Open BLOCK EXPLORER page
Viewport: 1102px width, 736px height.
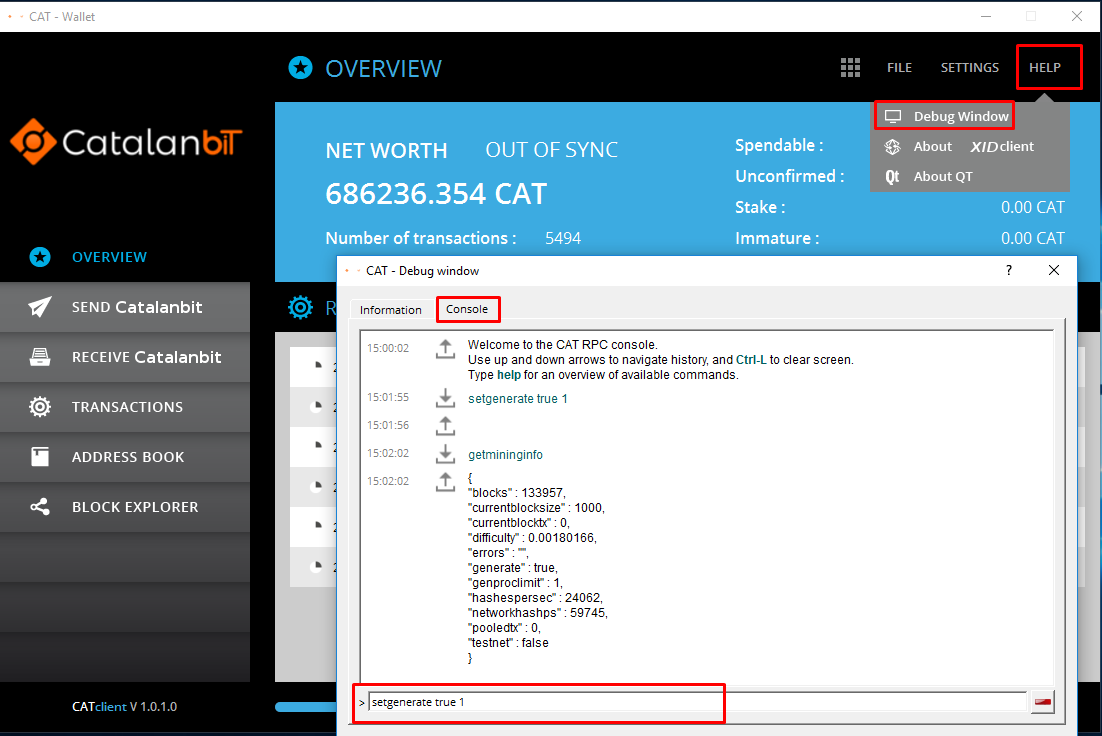coord(125,507)
